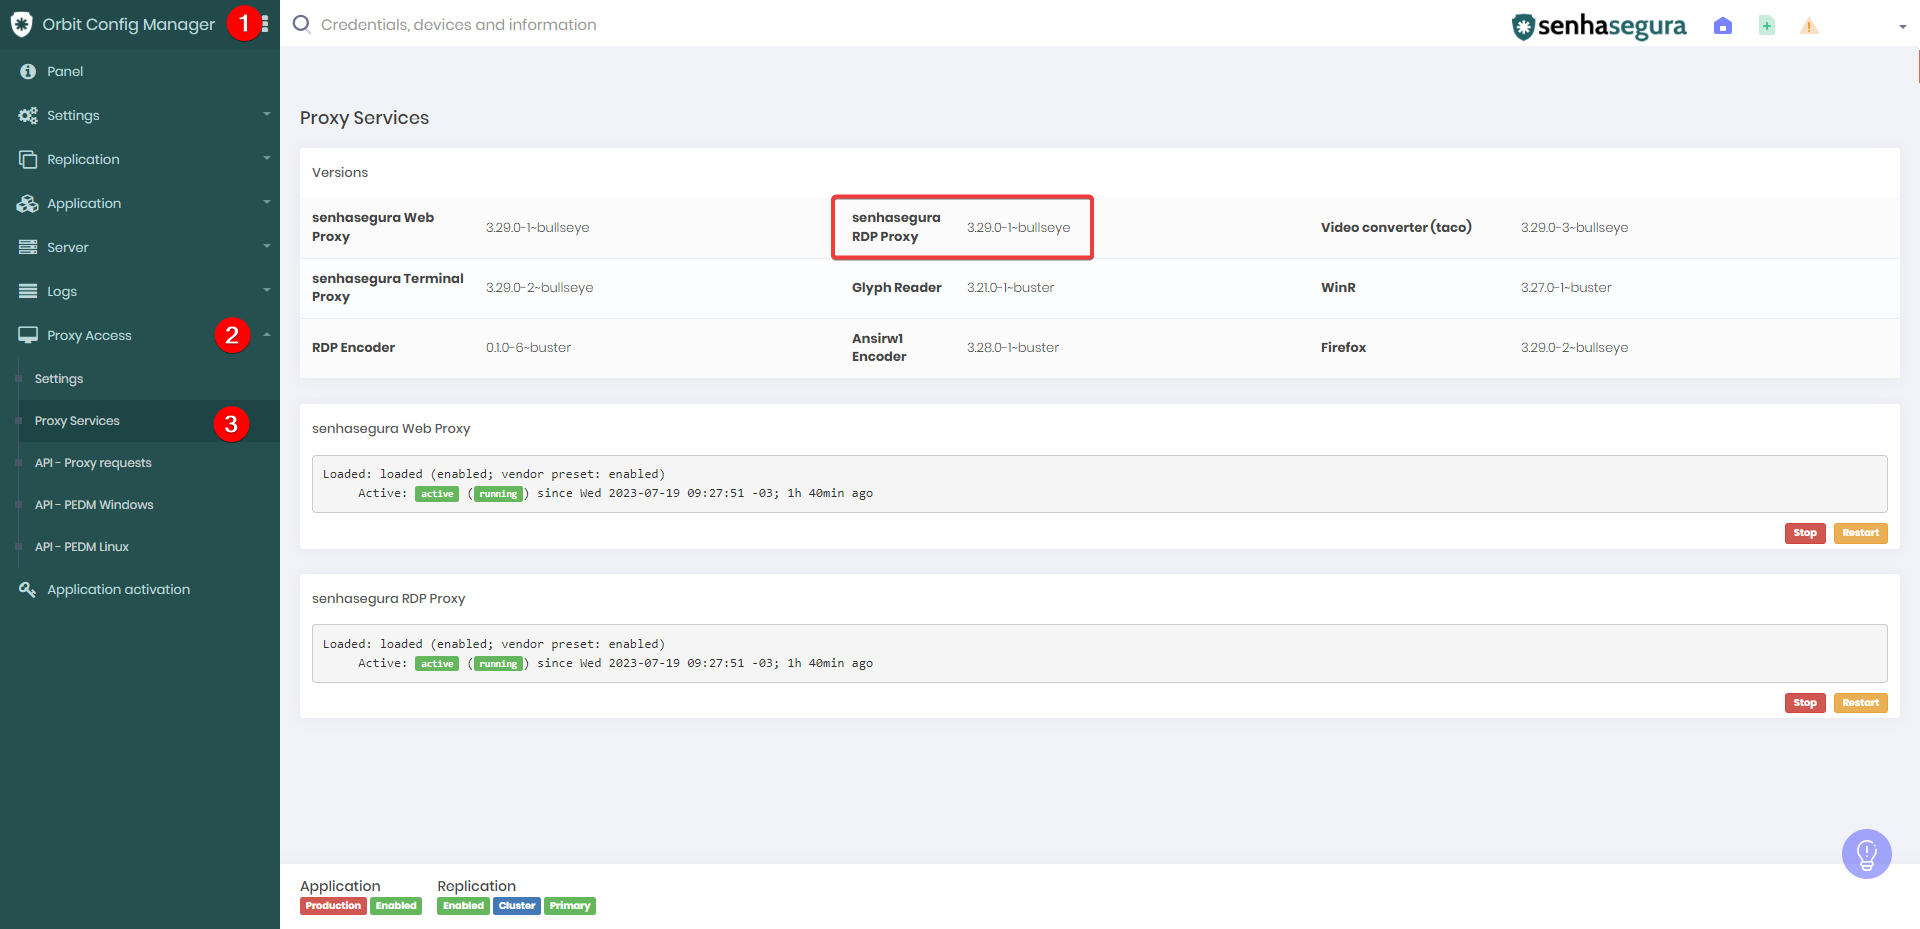Screen dimensions: 1920x929
Task: Open the user account dropdown arrow
Action: tap(1902, 27)
